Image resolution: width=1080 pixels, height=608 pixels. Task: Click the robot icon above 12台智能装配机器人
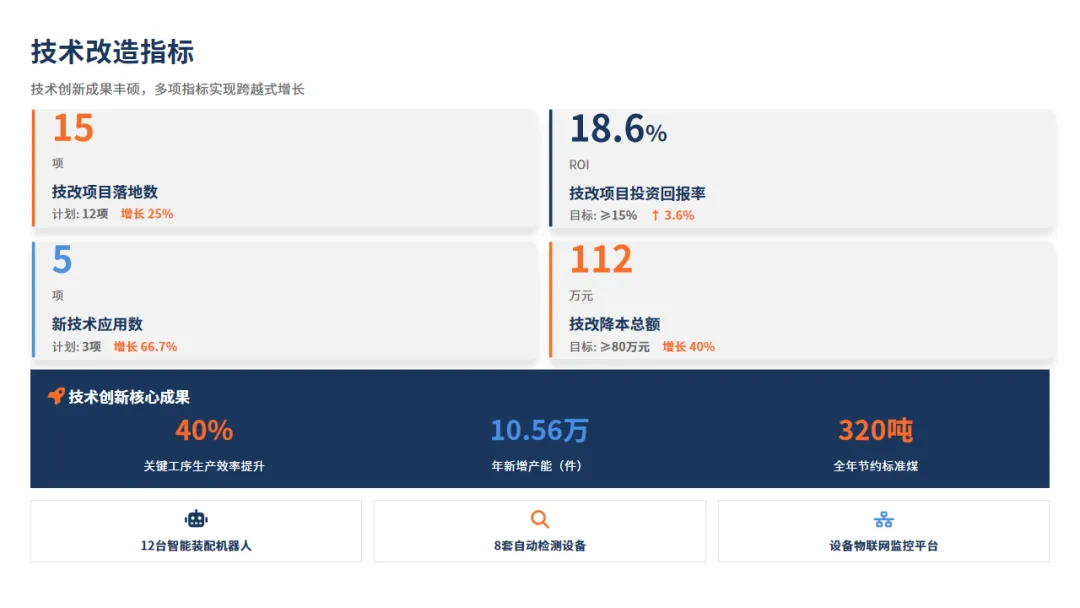196,518
